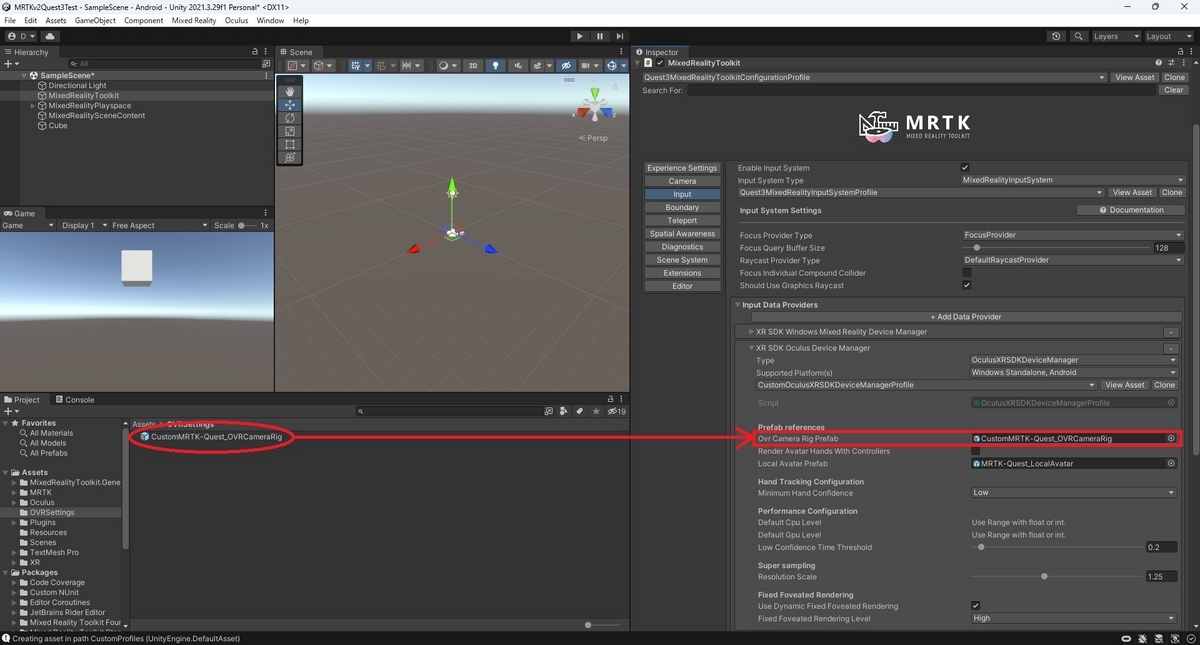This screenshot has height=645, width=1200.
Task: Toggle scene visibility hidden-objects eye icon
Action: tap(566, 66)
